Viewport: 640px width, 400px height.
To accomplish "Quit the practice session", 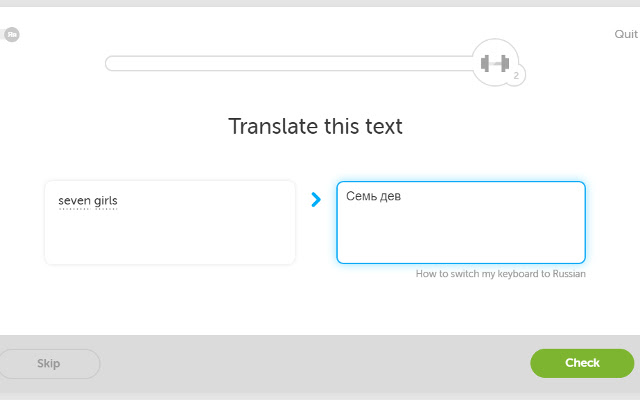I will tap(626, 34).
